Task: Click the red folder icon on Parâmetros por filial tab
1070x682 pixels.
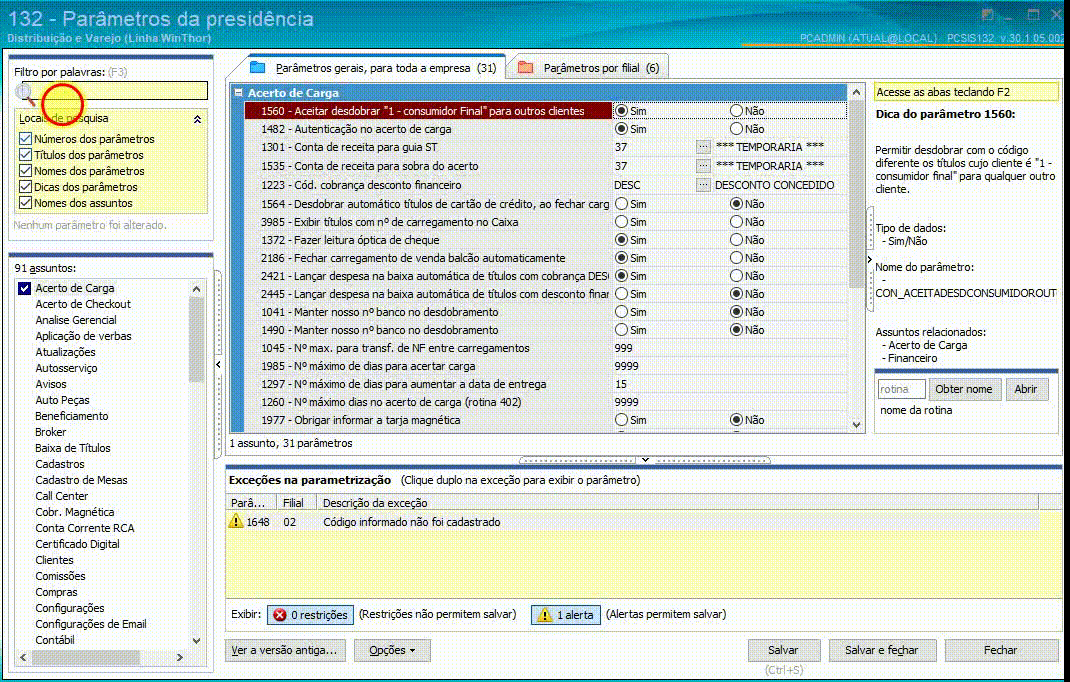Action: click(x=525, y=68)
